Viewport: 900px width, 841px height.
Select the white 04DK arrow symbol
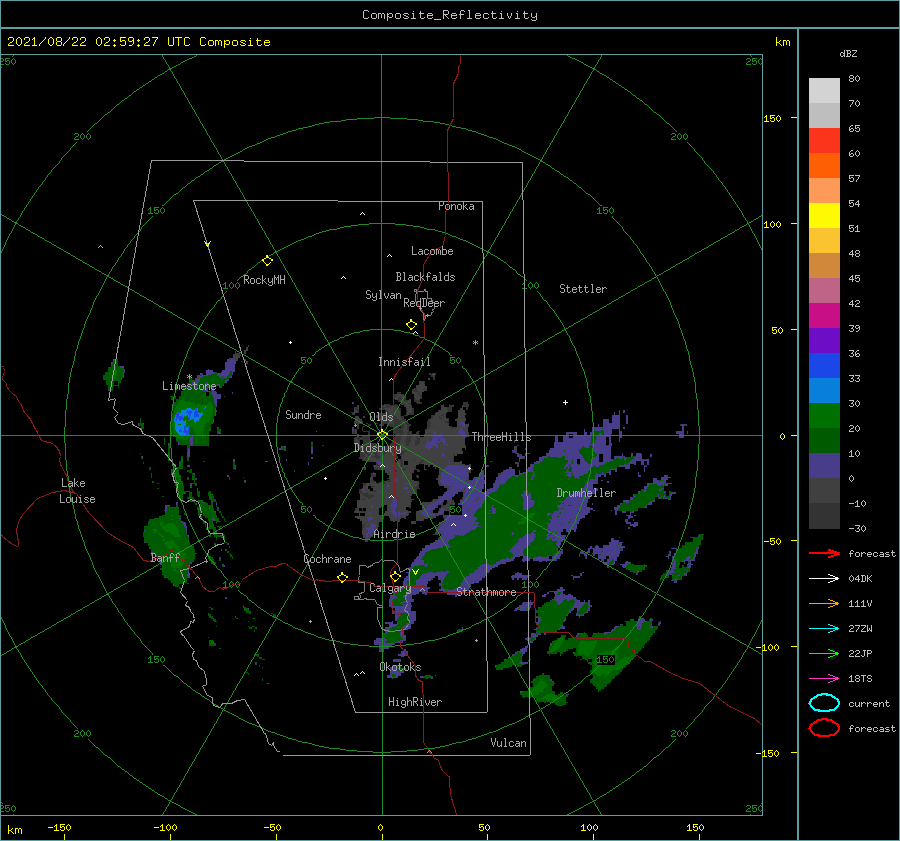pos(824,579)
